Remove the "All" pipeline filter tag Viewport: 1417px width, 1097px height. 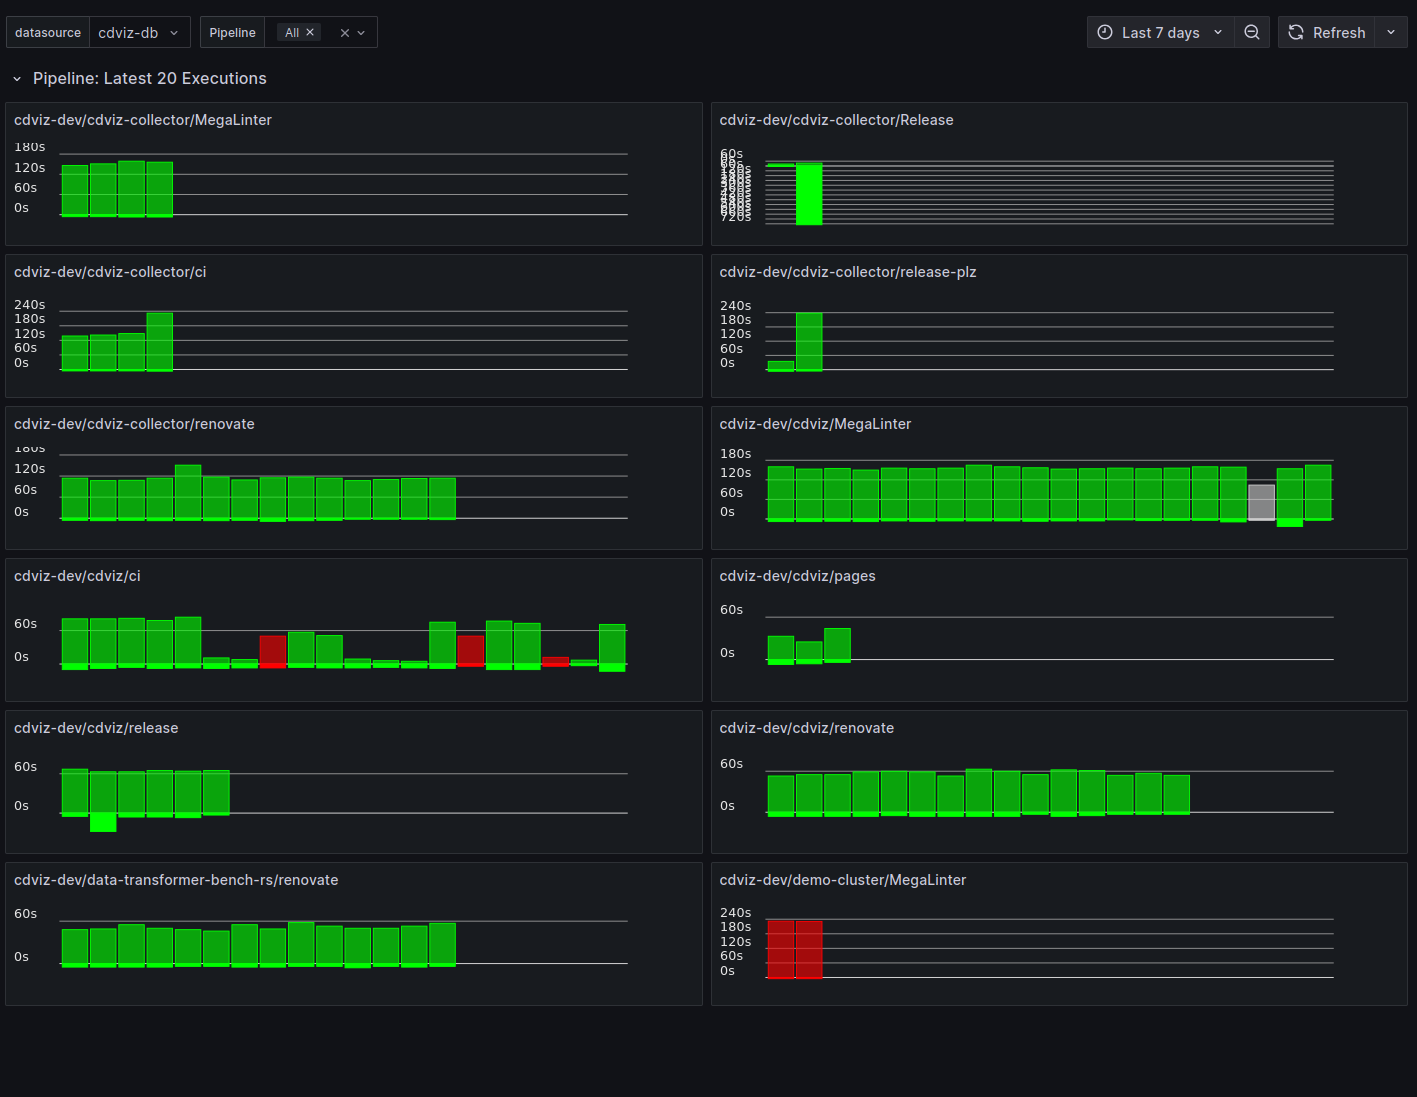tap(310, 31)
